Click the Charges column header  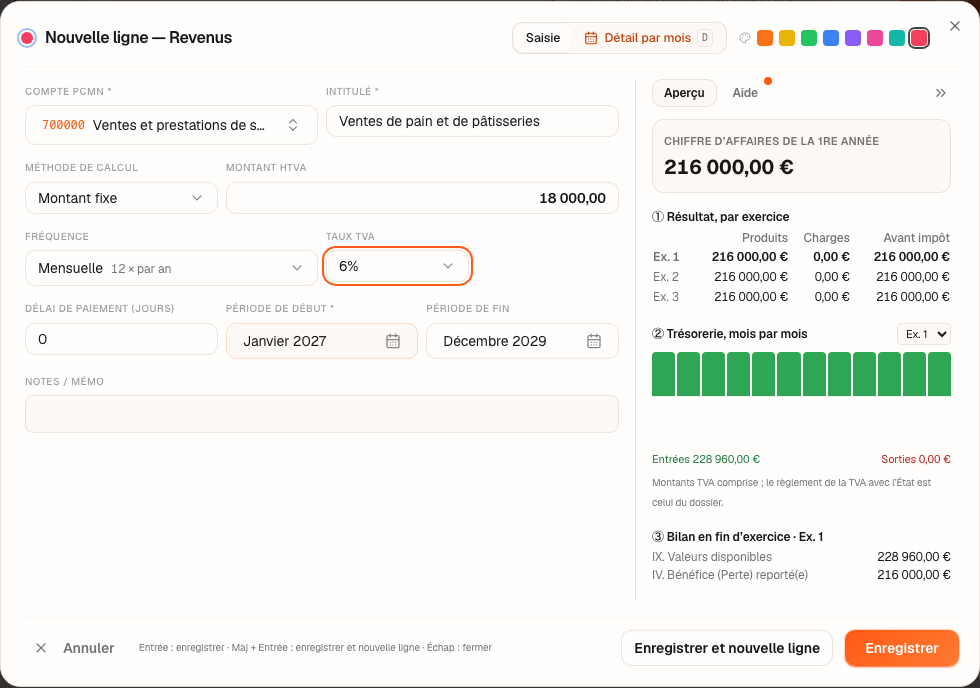826,237
